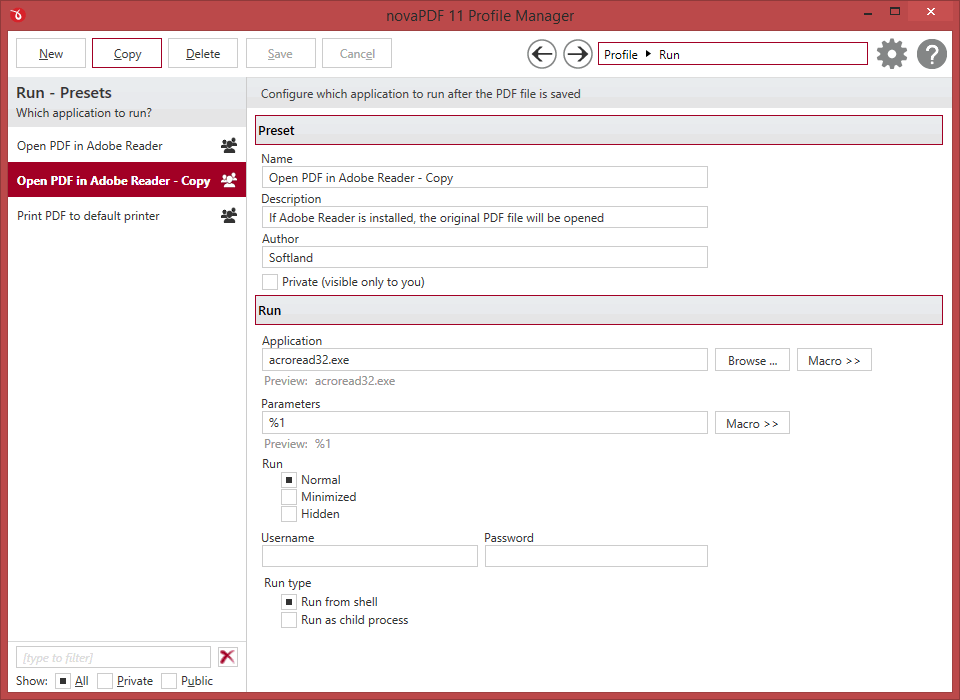Minimize the Profile Manager window
This screenshot has width=960, height=700.
point(868,13)
